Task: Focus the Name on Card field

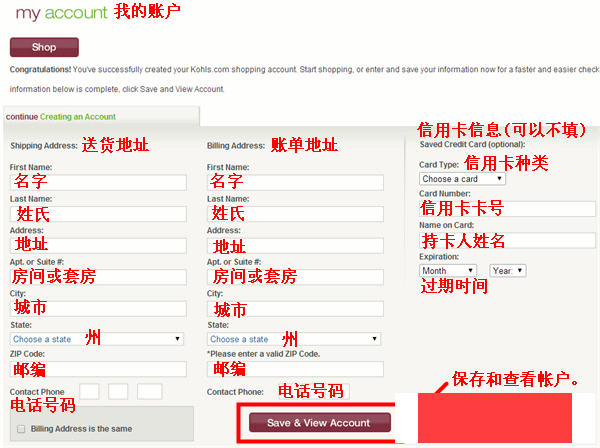Action: [x=507, y=240]
